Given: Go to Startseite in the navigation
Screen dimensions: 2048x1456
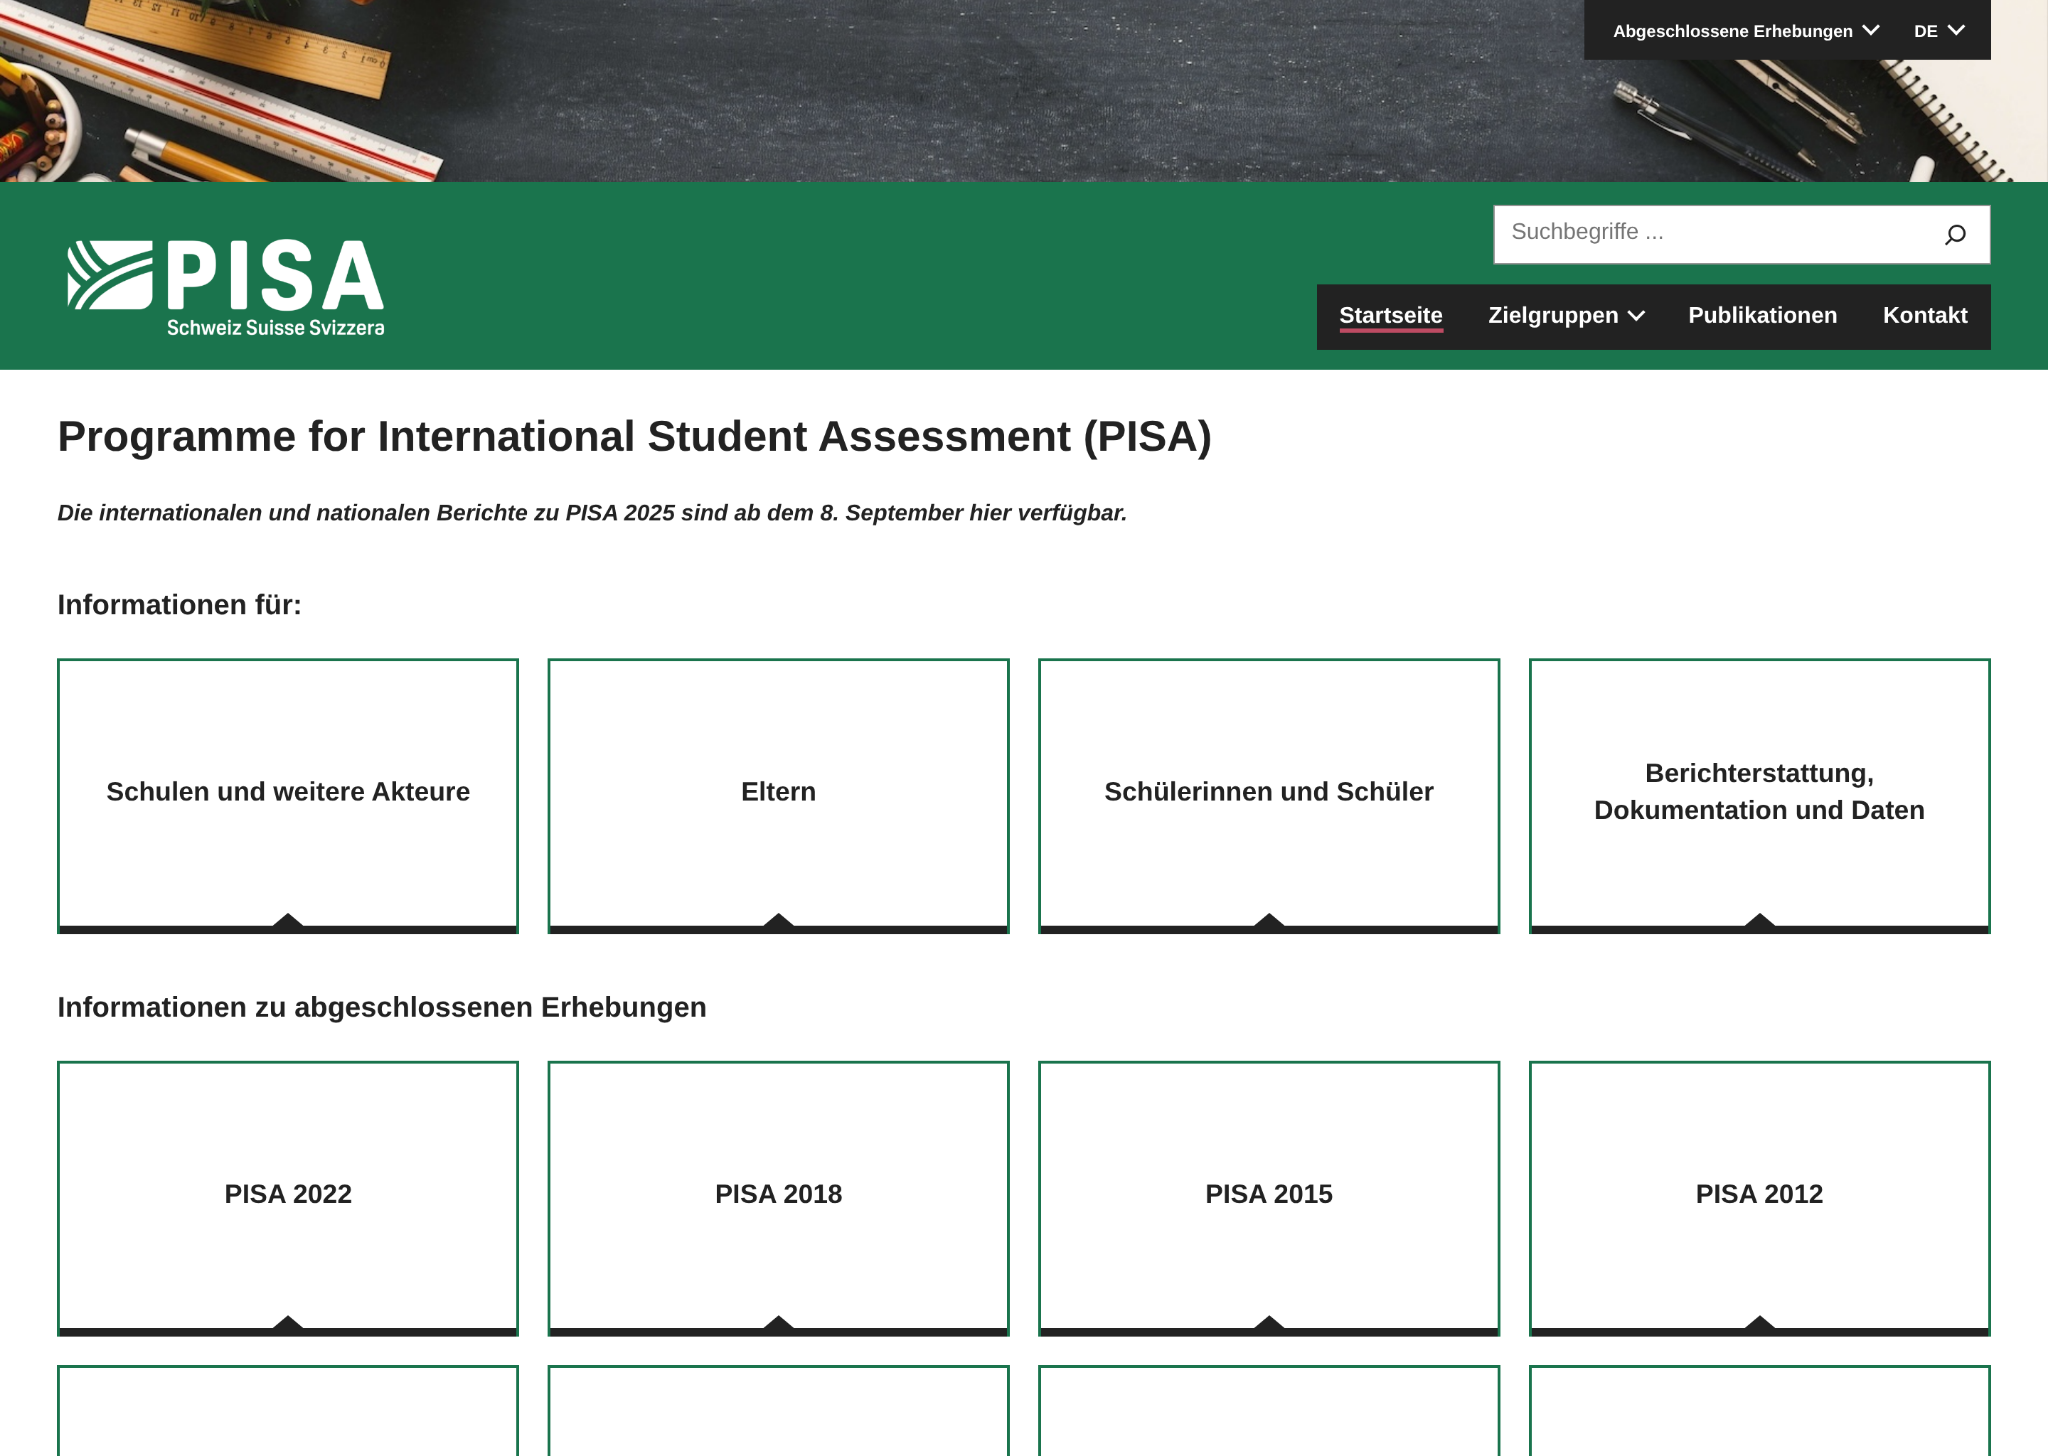Looking at the screenshot, I should (1390, 316).
